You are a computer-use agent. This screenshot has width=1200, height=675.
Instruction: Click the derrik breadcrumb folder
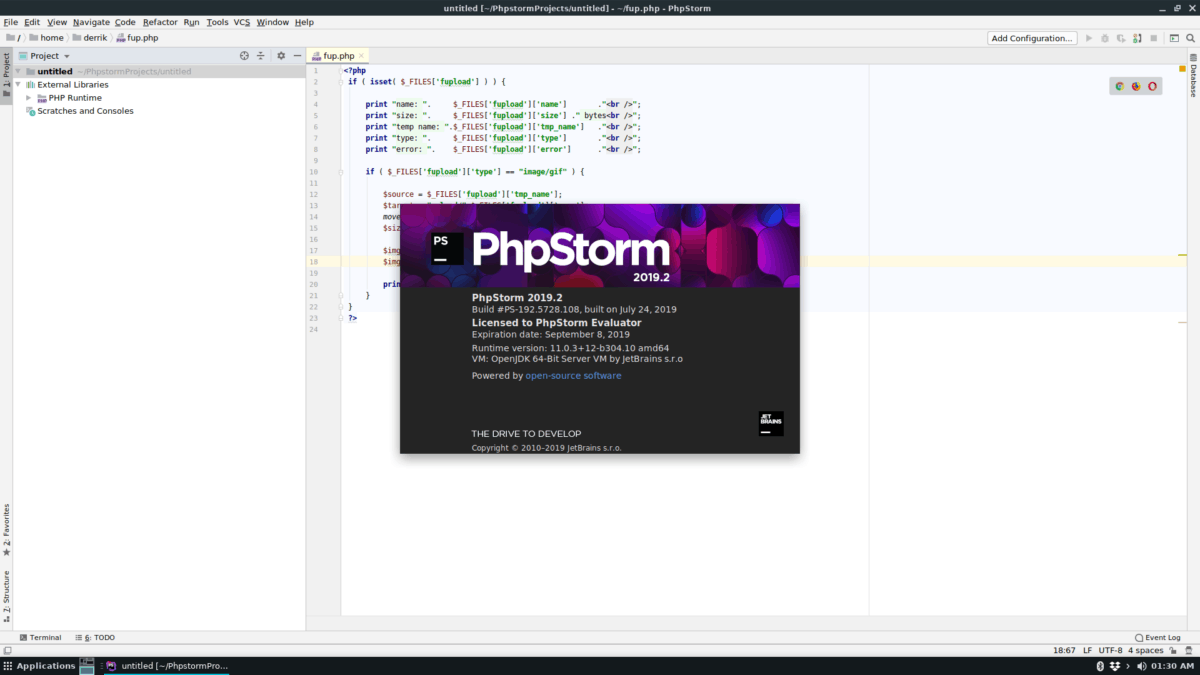[x=88, y=38]
